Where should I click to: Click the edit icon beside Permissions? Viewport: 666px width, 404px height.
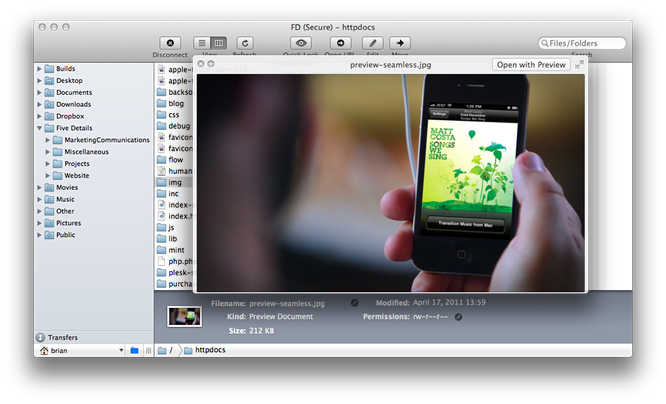458,317
